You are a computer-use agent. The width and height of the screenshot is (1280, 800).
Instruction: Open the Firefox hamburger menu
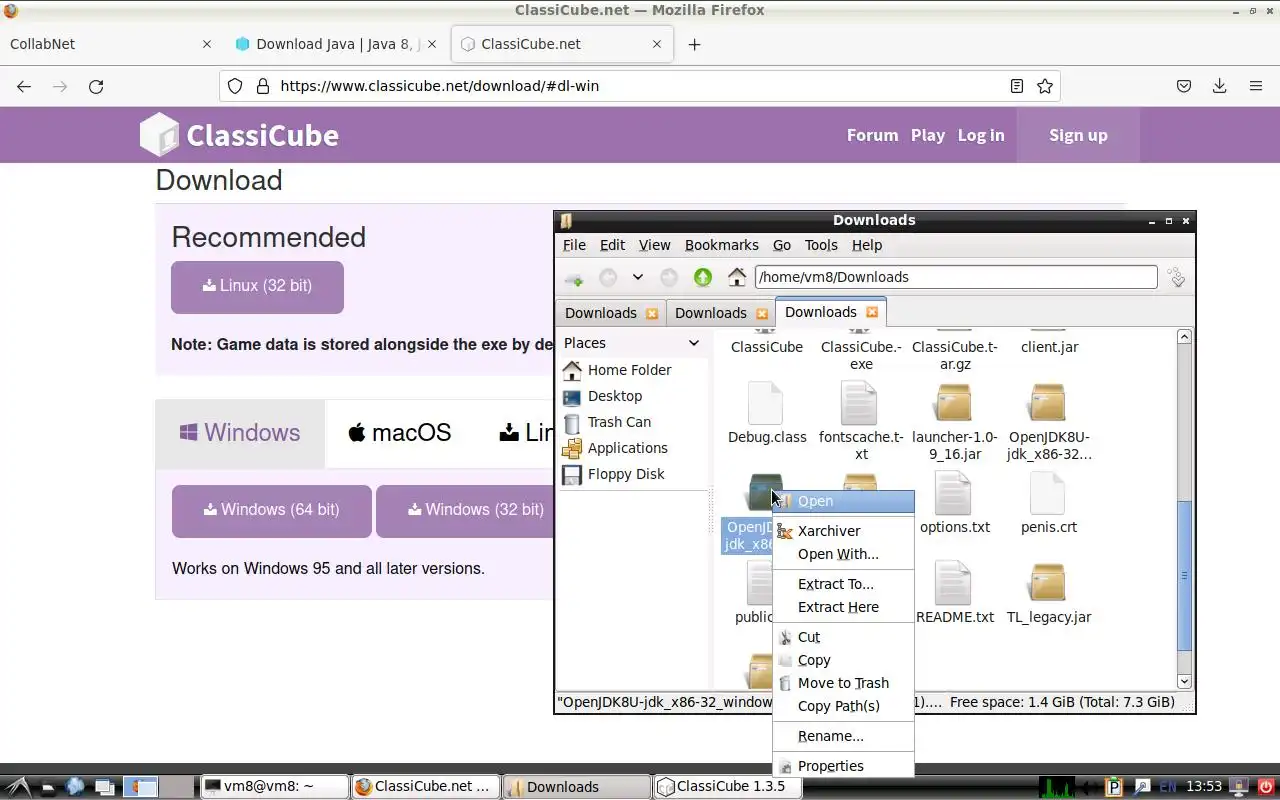tap(1255, 86)
